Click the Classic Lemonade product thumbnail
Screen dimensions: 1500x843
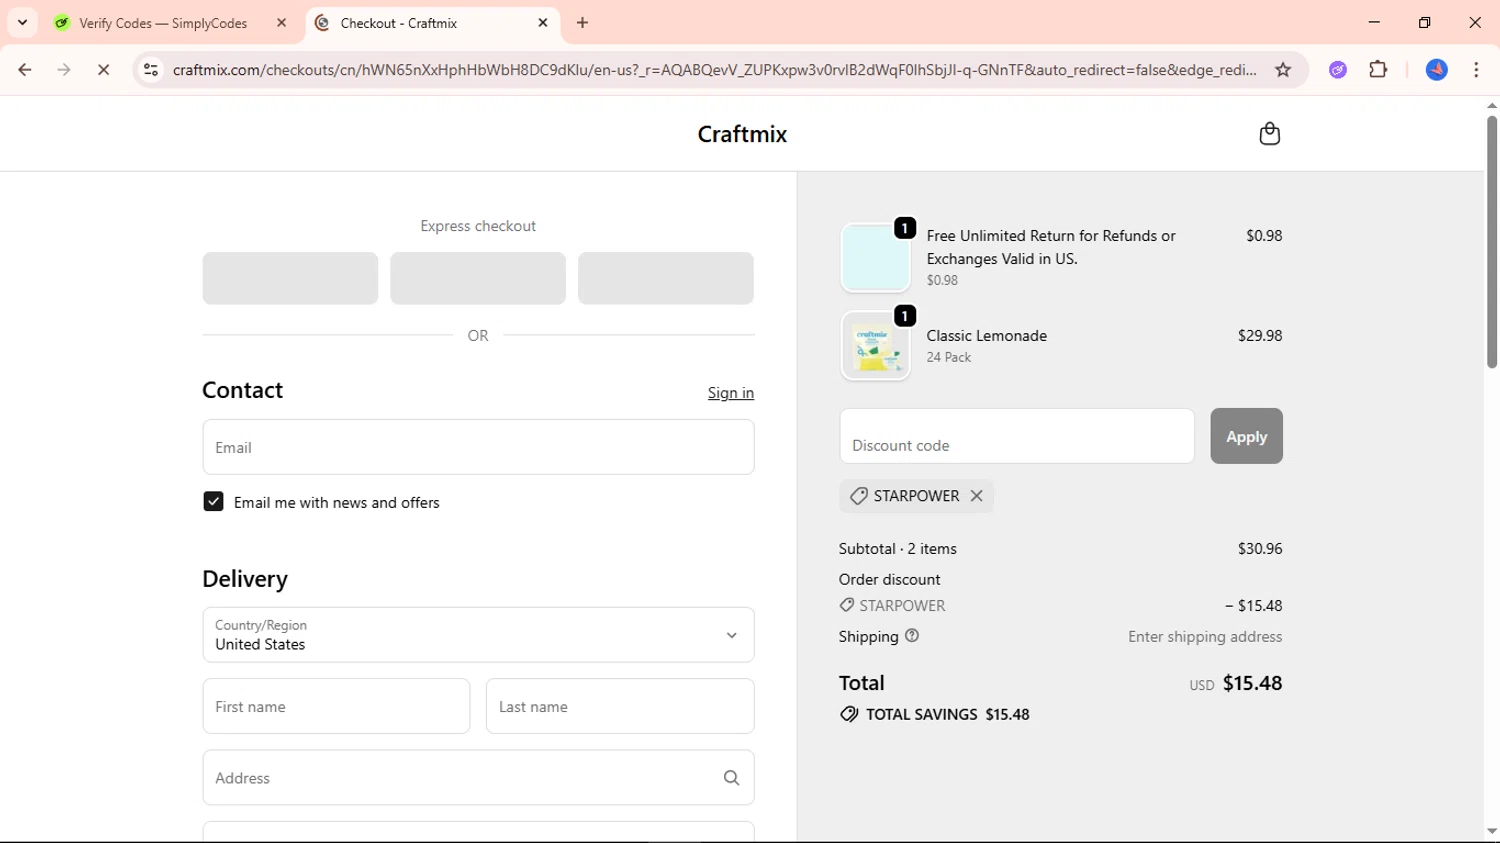(x=875, y=346)
